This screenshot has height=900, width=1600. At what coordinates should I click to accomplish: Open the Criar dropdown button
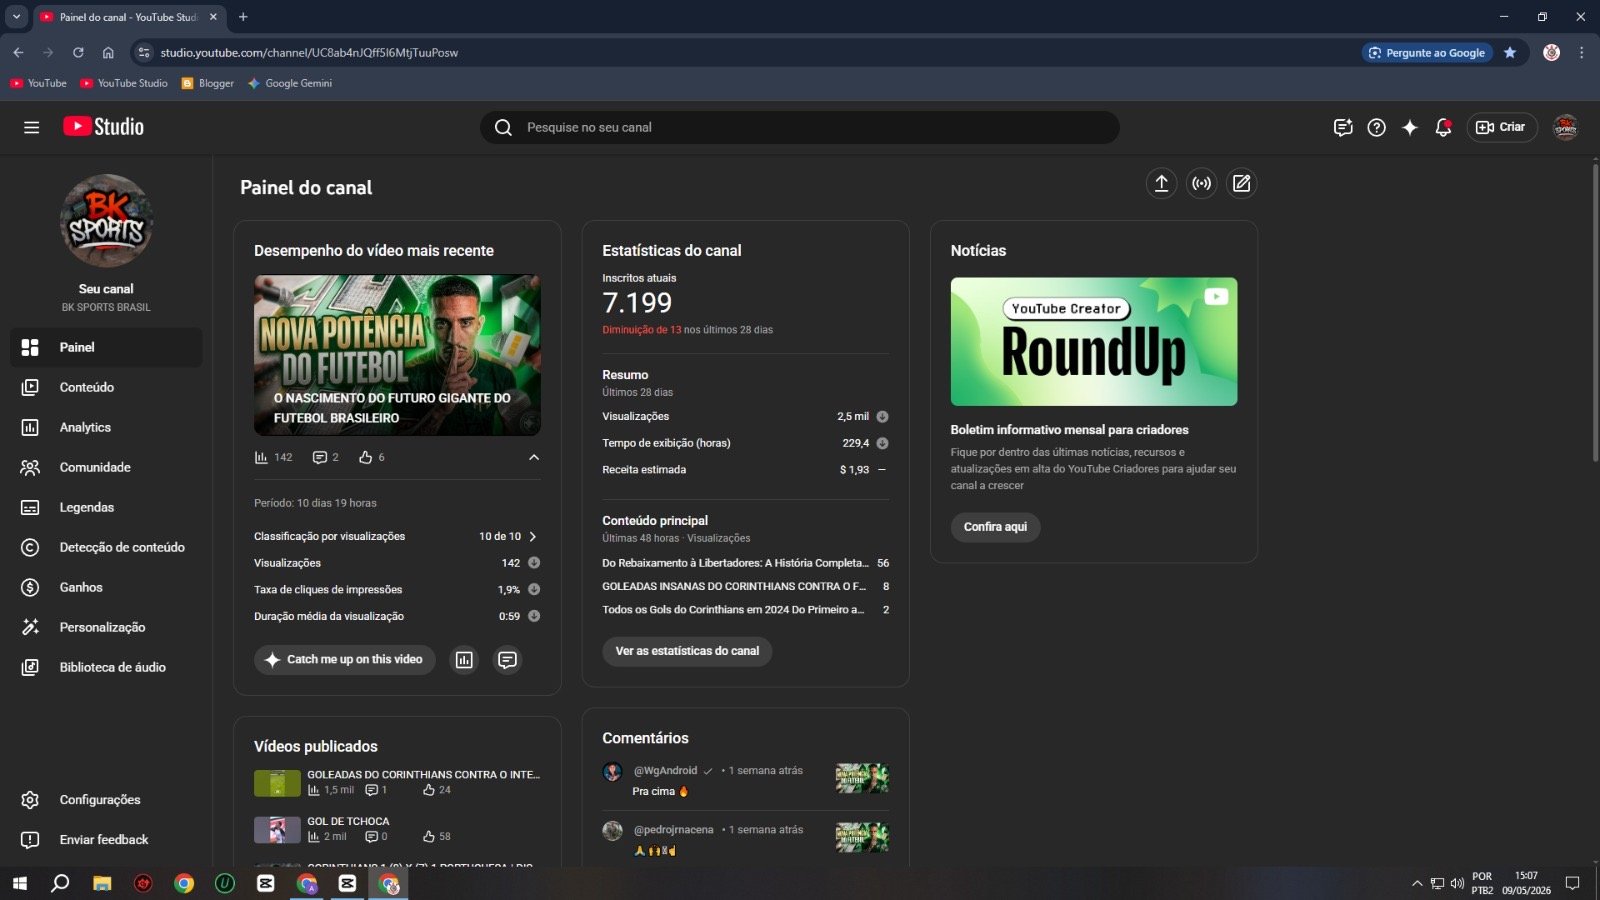(1502, 127)
